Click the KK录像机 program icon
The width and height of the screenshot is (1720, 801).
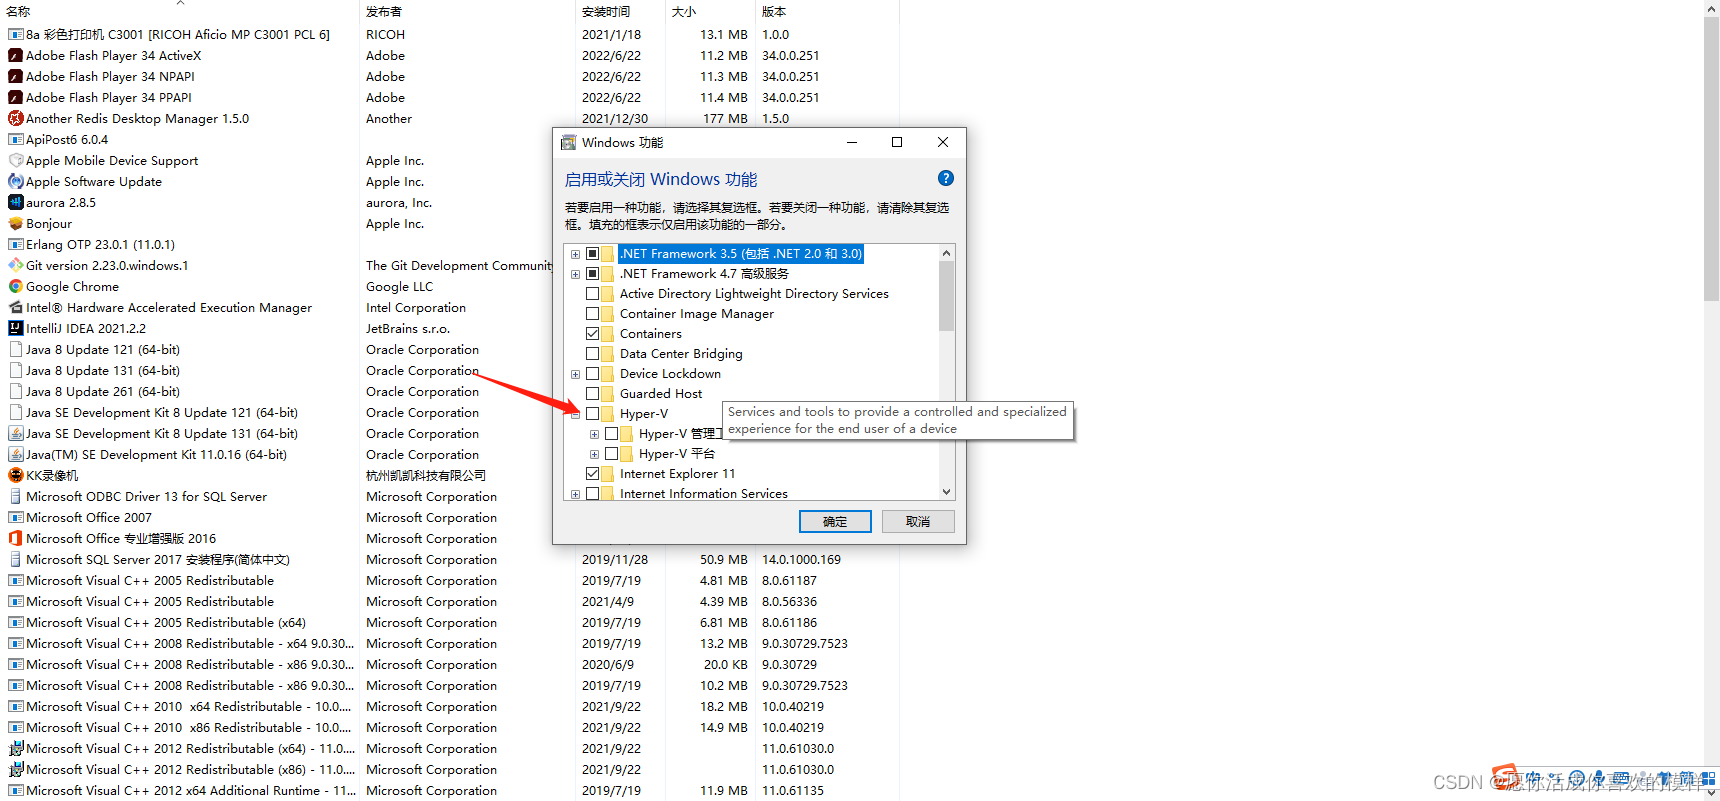point(16,475)
